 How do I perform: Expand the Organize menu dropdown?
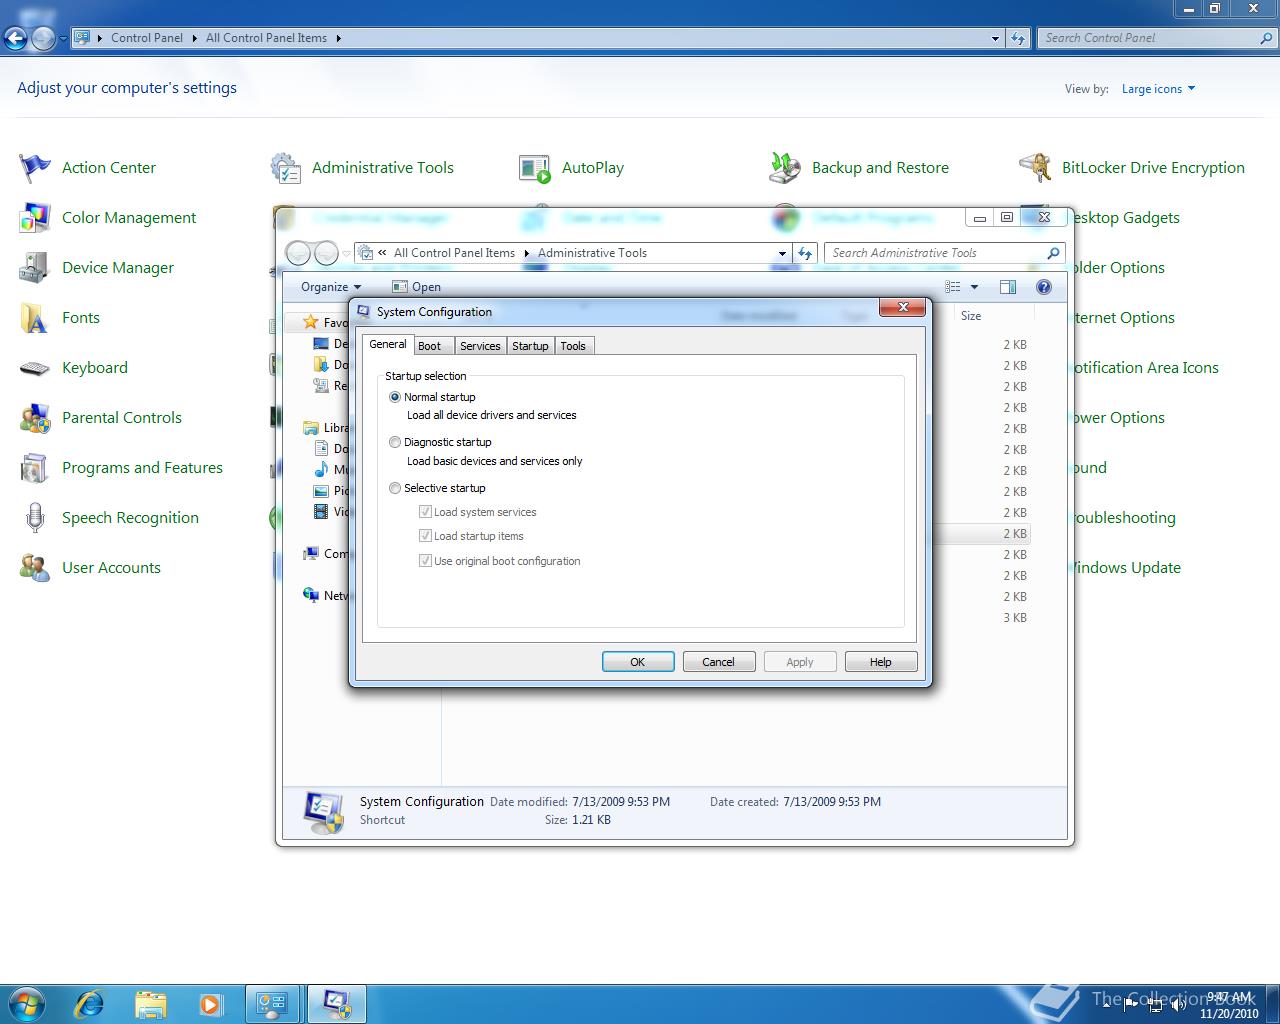(x=330, y=287)
